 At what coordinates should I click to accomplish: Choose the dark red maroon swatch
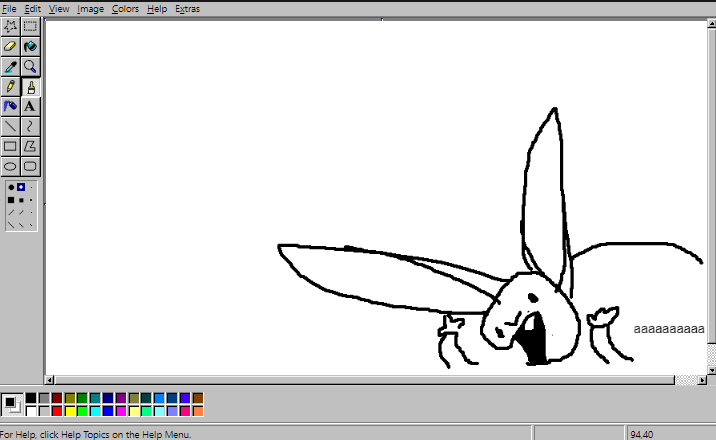[x=57, y=398]
